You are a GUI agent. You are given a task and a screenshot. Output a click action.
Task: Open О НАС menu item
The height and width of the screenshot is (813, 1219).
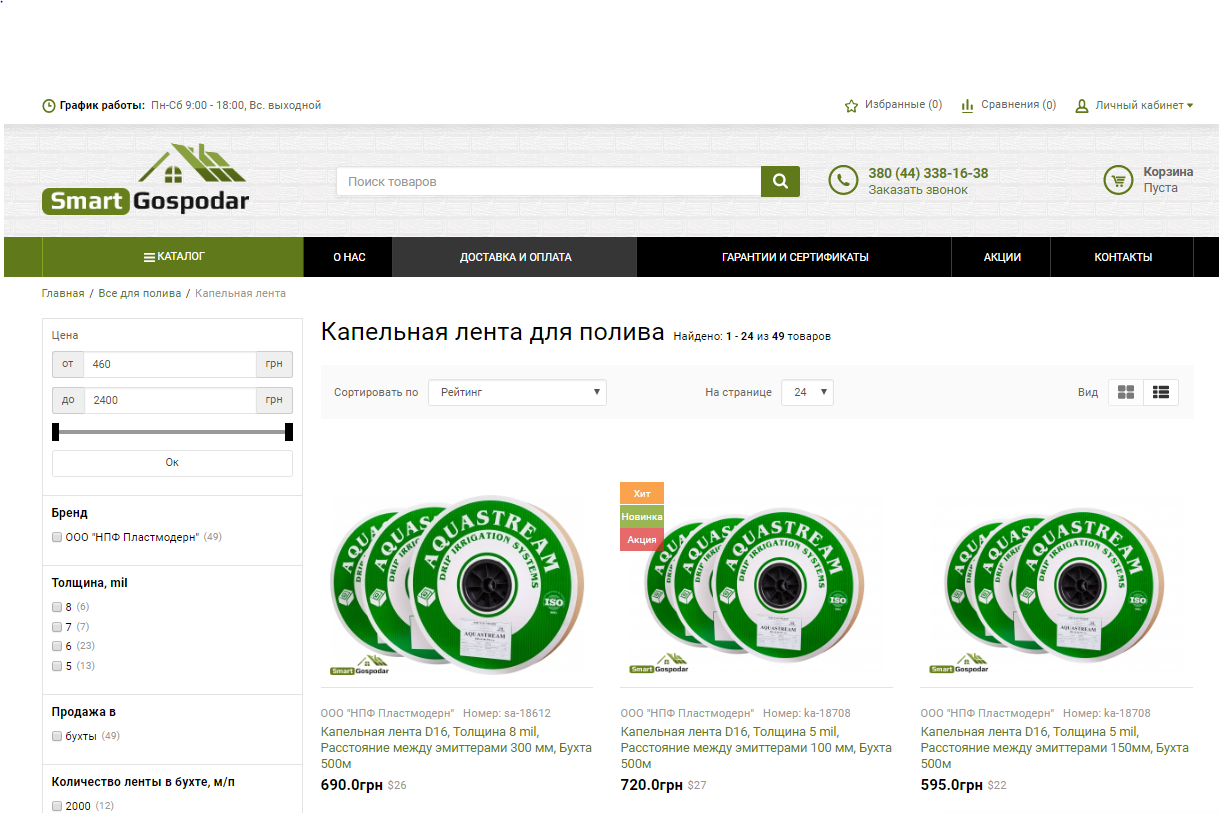[x=349, y=257]
